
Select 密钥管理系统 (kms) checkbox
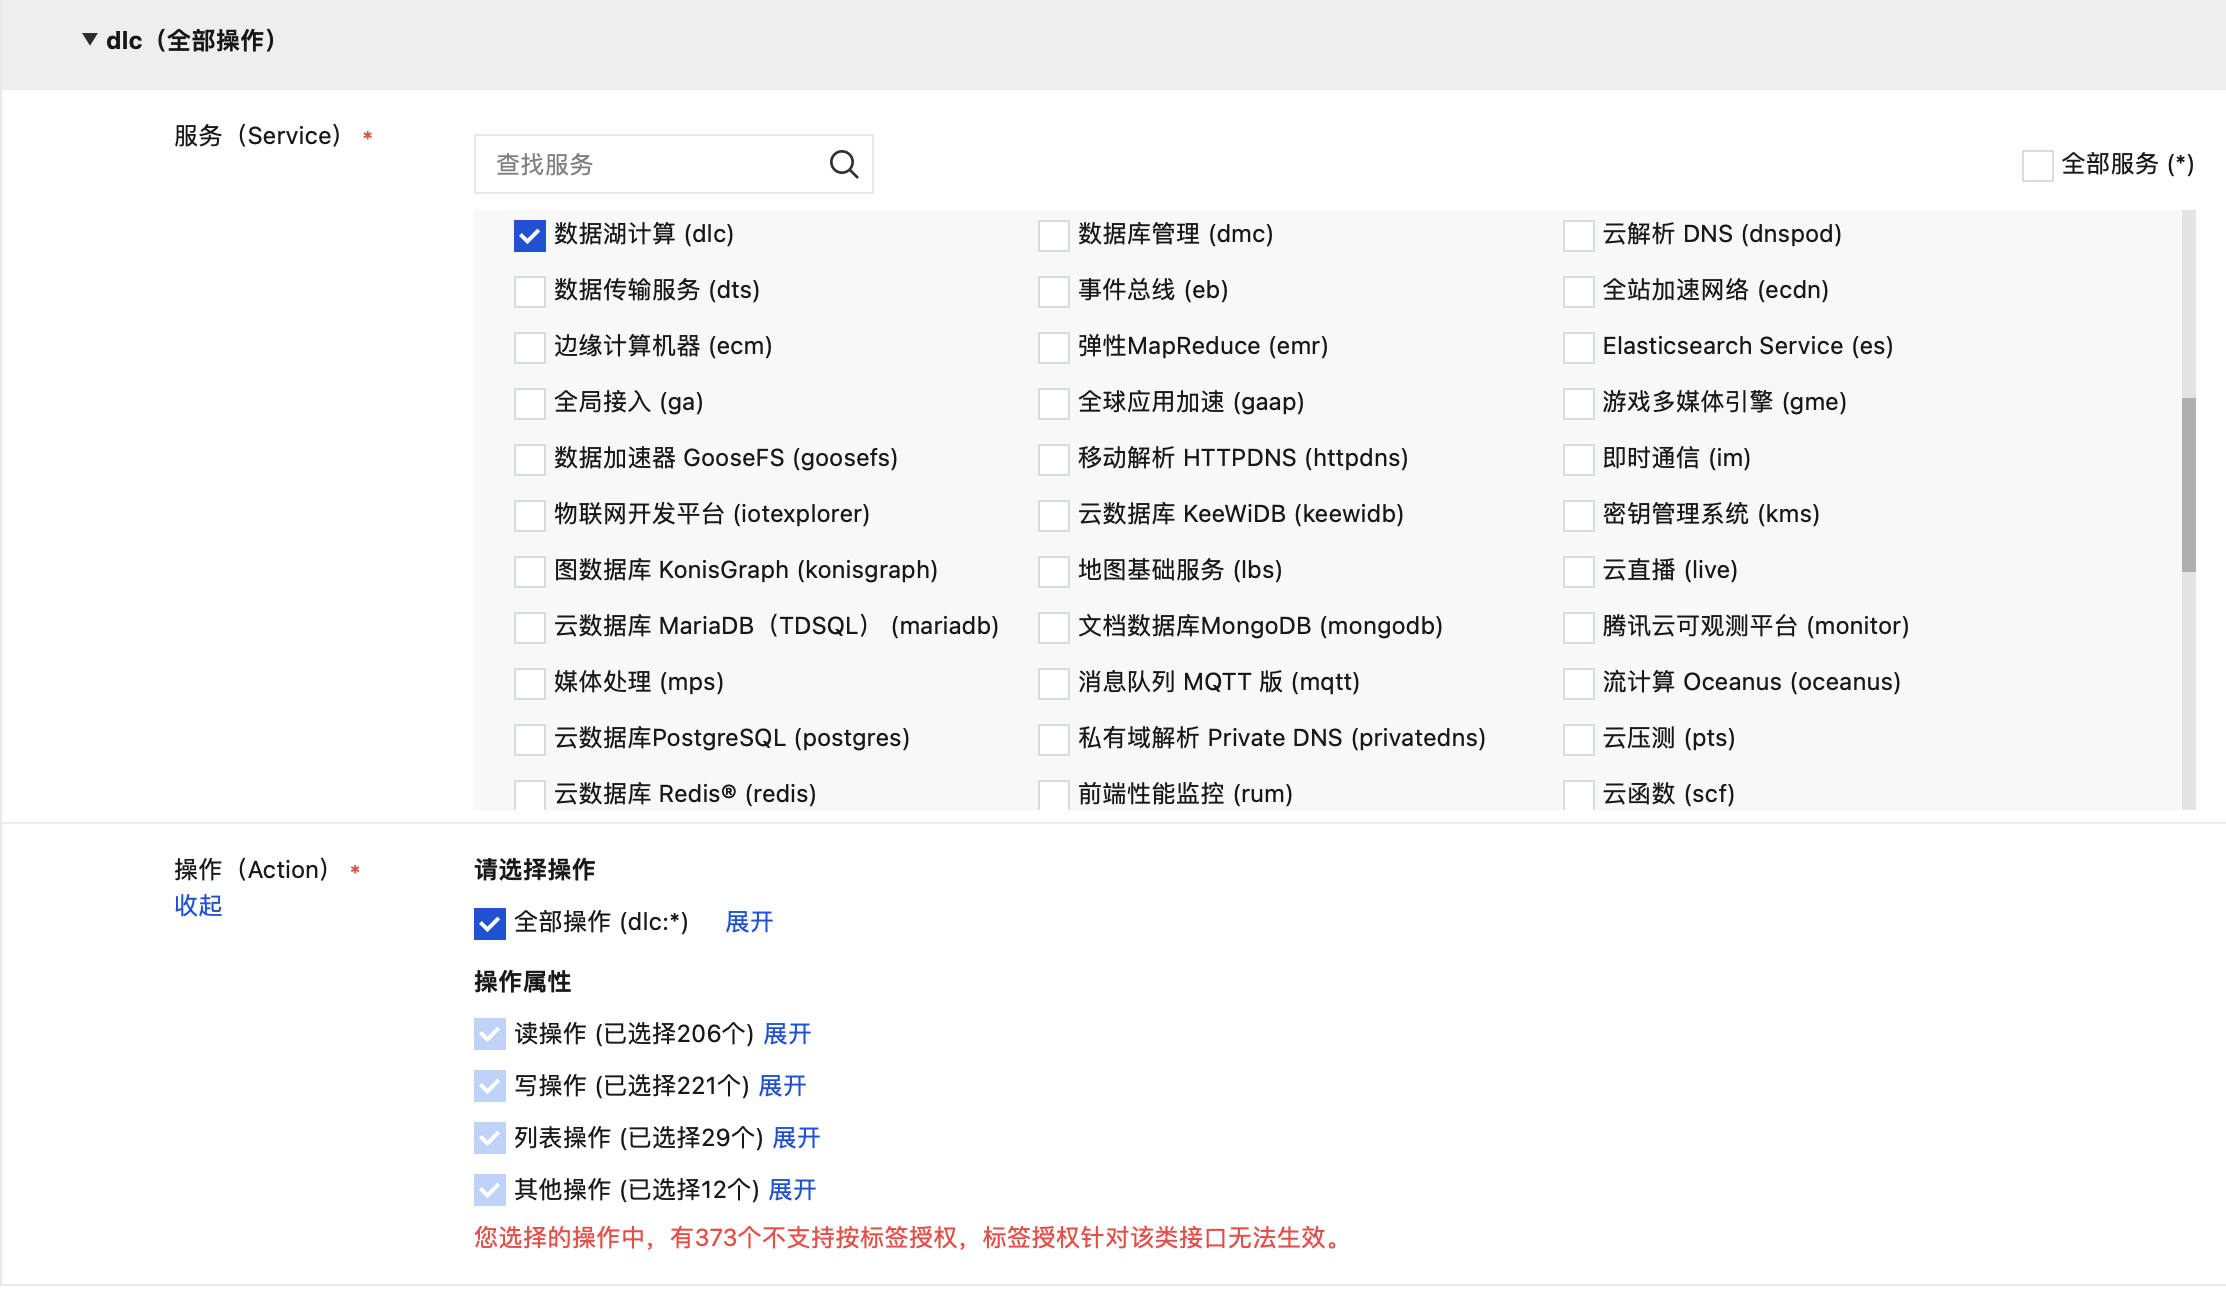click(1578, 515)
